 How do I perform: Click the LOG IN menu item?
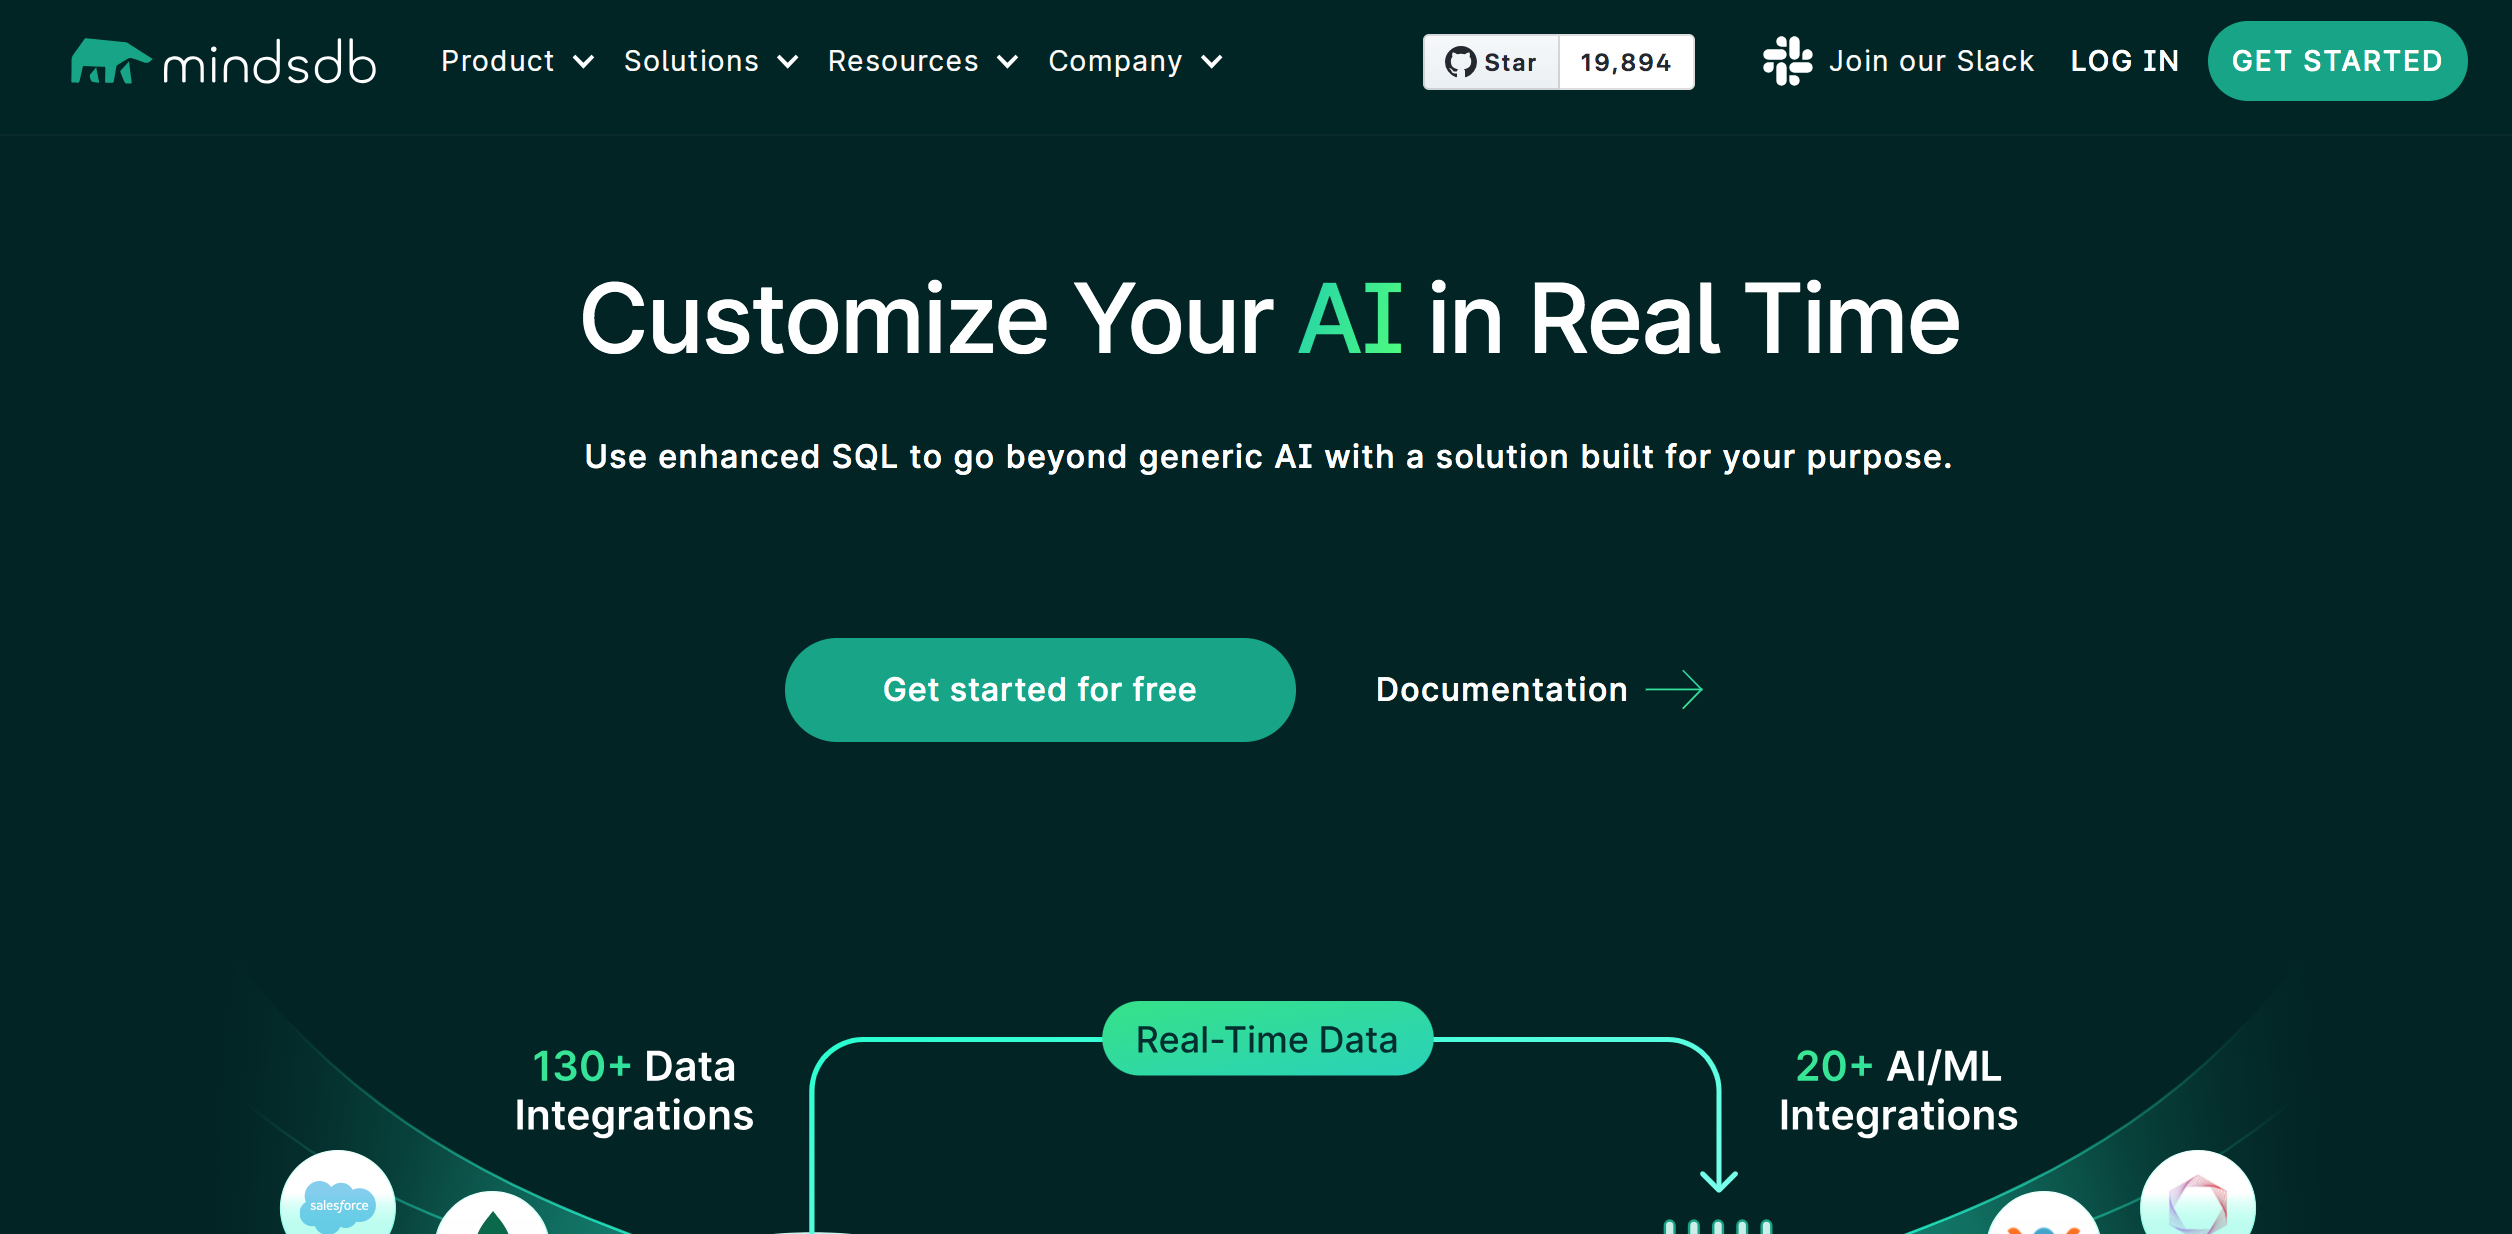[2124, 61]
